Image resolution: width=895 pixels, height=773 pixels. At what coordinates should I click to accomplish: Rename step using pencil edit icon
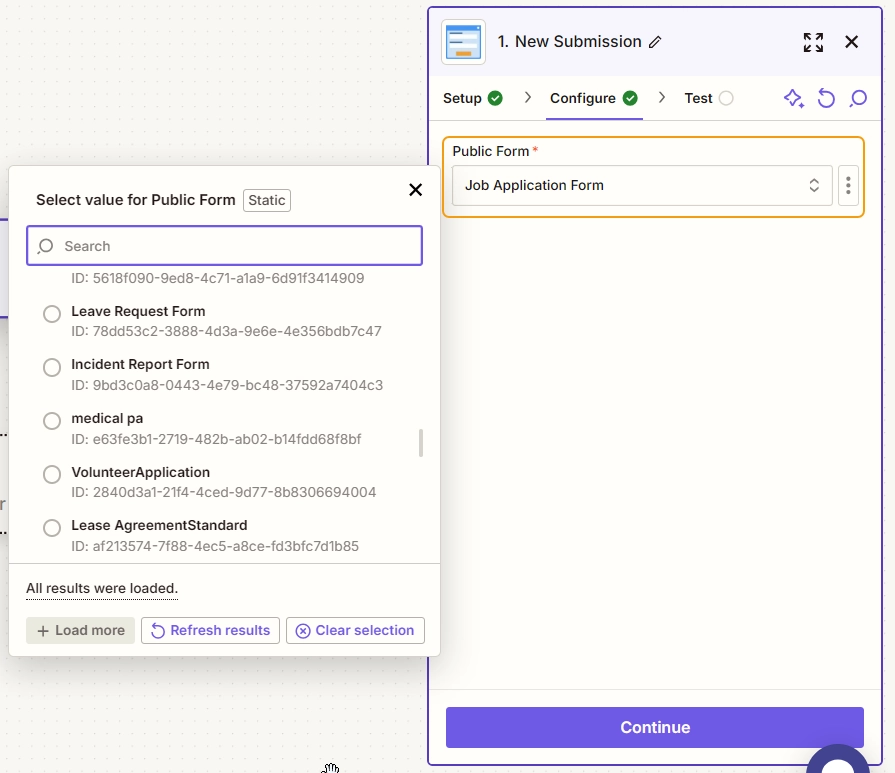coord(655,42)
